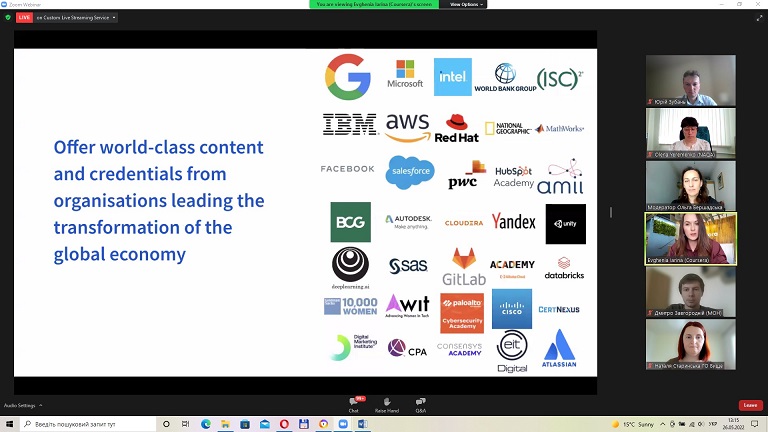
Task: Open Cortana circle icon in taskbar
Action: coord(166,424)
